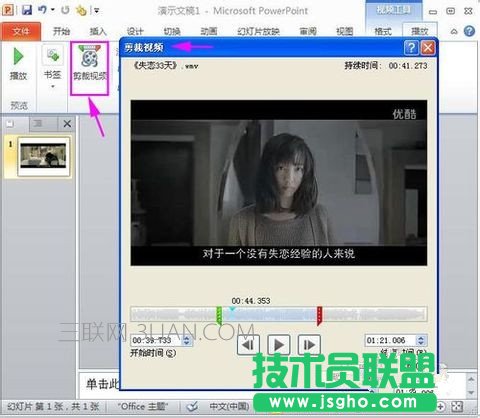480x418 pixels.
Task: Minimize the PowerPoint window
Action: click(x=433, y=12)
